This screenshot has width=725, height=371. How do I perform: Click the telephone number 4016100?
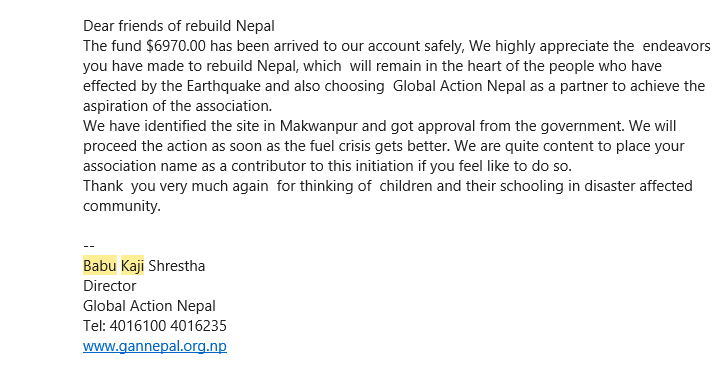(x=138, y=326)
